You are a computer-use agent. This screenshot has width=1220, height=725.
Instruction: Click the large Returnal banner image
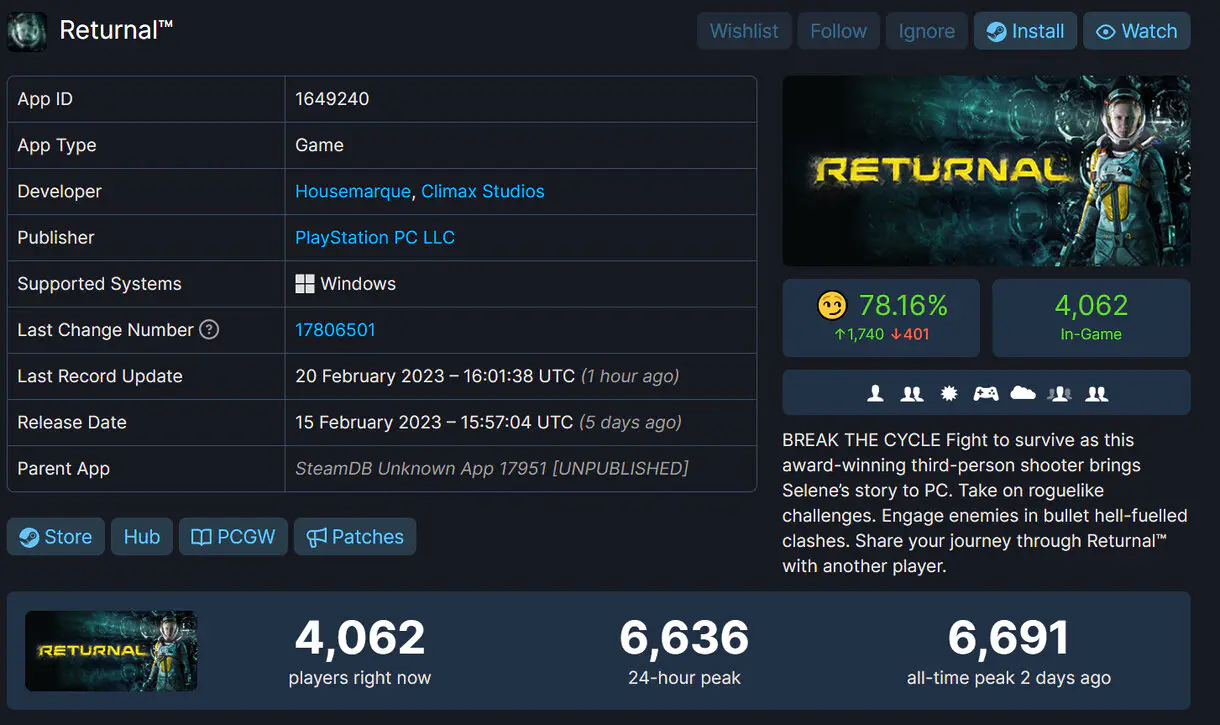pyautogui.click(x=986, y=171)
